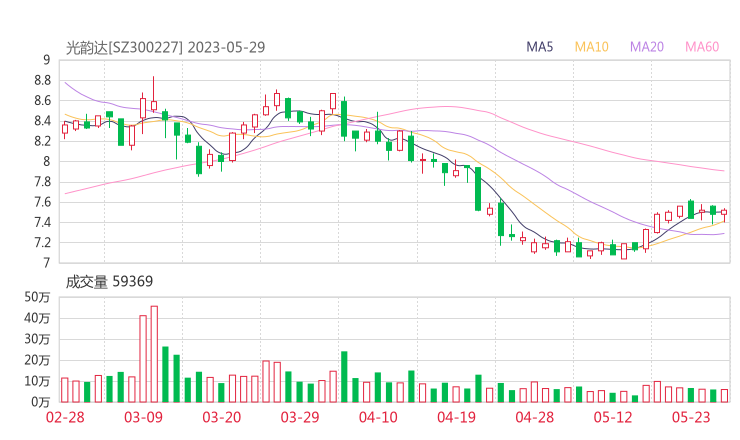This screenshot has width=740, height=440.
Task: Click the 05-12 date axis label
Action: pyautogui.click(x=613, y=417)
